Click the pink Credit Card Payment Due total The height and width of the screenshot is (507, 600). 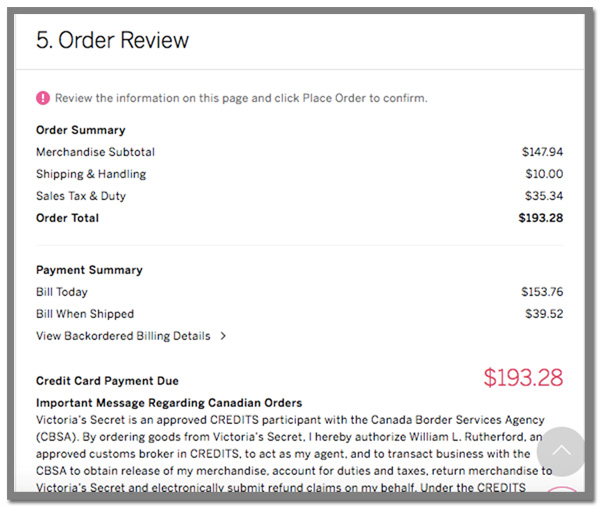coord(523,378)
